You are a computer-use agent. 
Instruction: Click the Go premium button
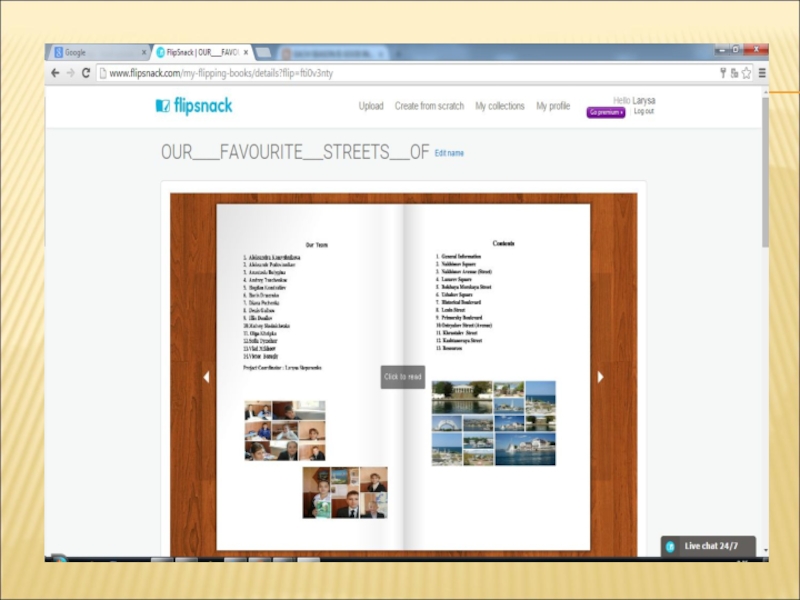[x=606, y=112]
